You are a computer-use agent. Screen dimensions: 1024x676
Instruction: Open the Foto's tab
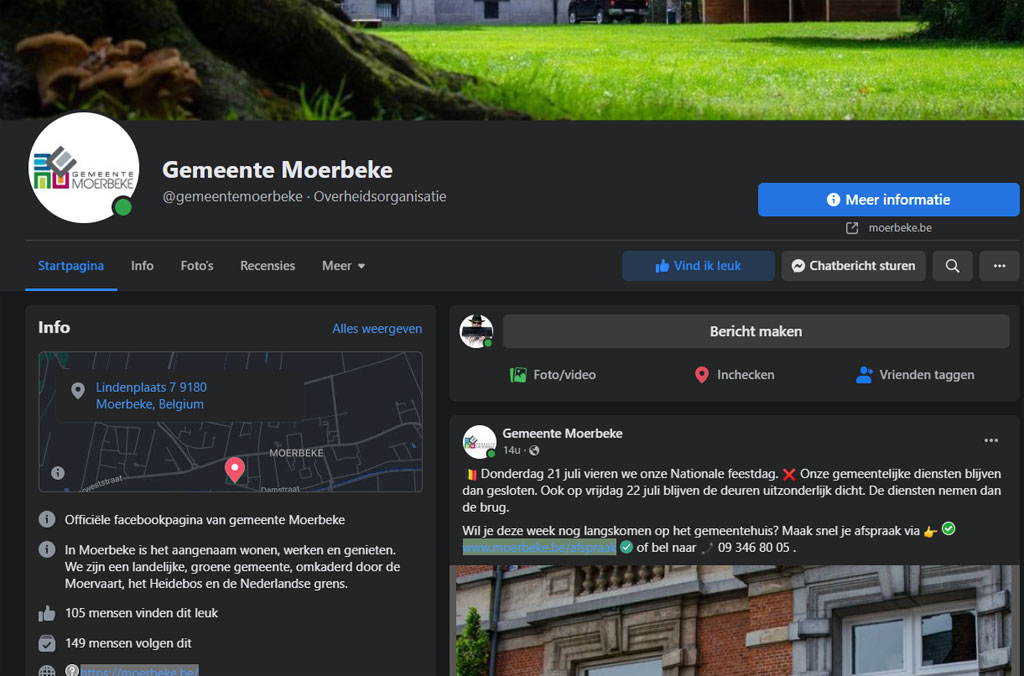pyautogui.click(x=197, y=266)
